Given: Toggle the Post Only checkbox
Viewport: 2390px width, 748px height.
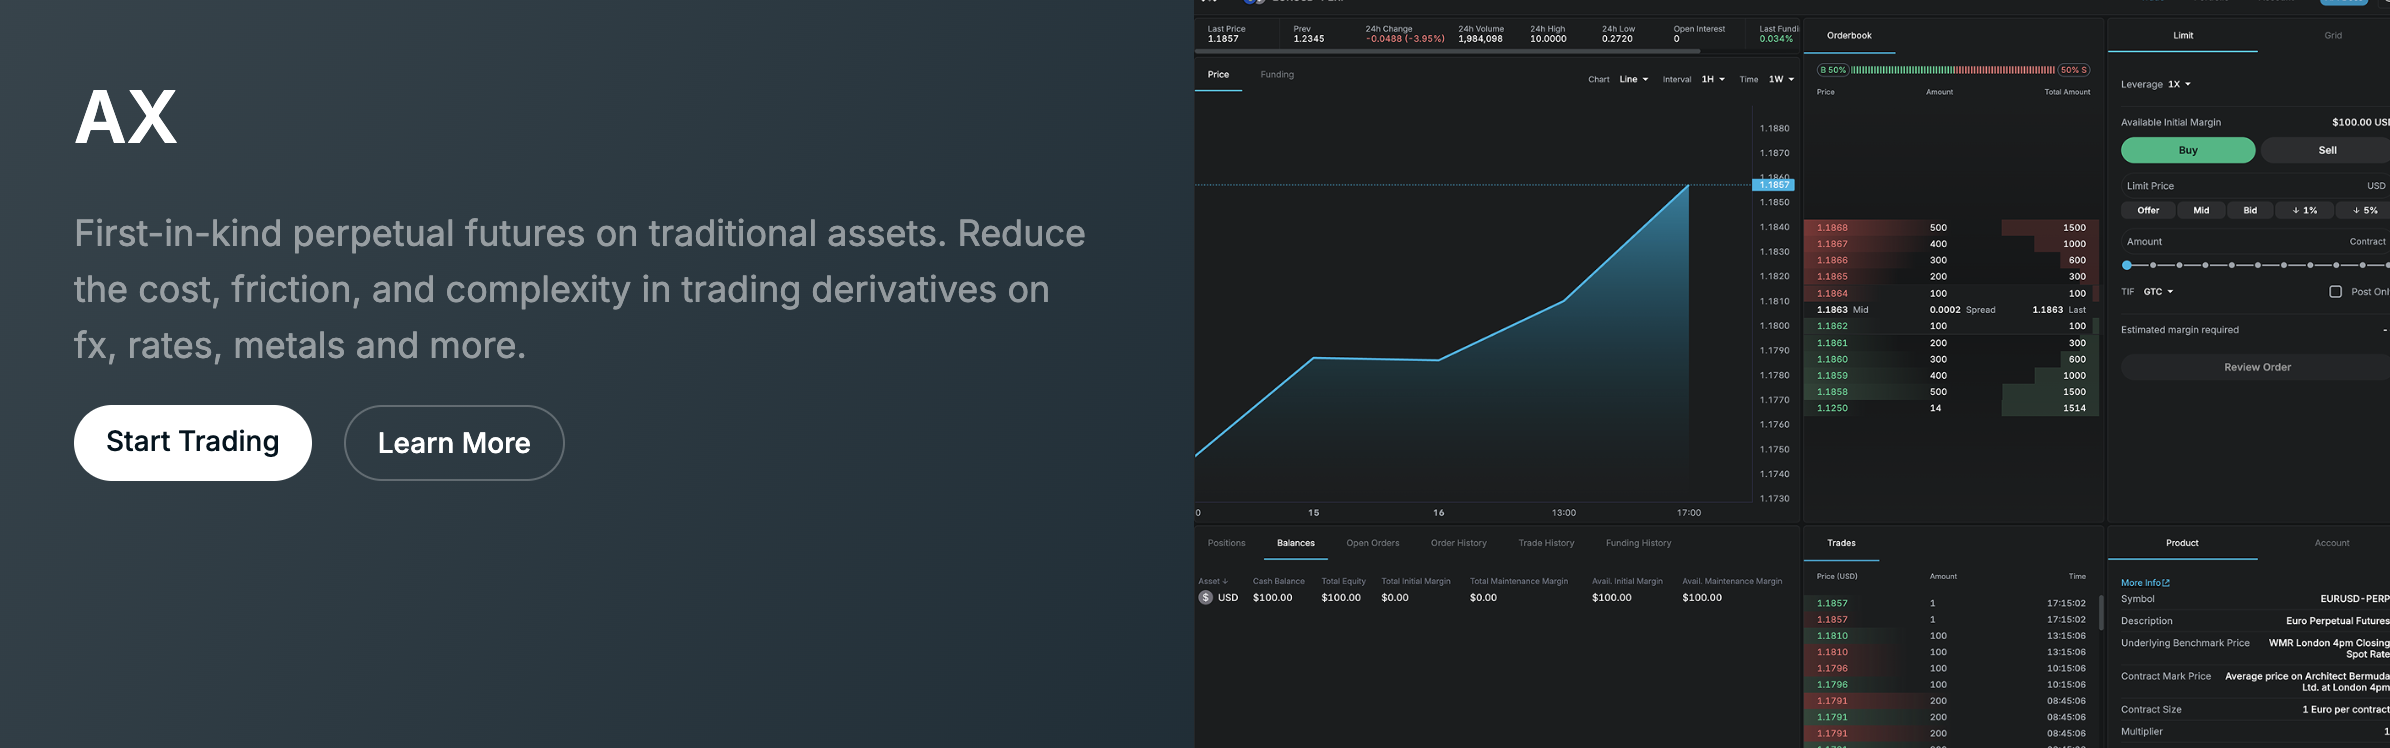Looking at the screenshot, I should (2335, 292).
